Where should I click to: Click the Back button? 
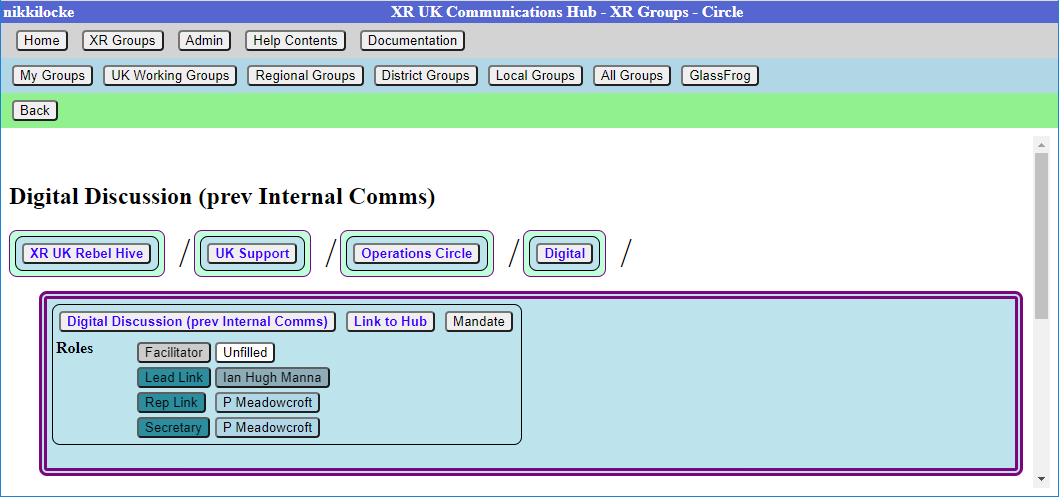[35, 111]
